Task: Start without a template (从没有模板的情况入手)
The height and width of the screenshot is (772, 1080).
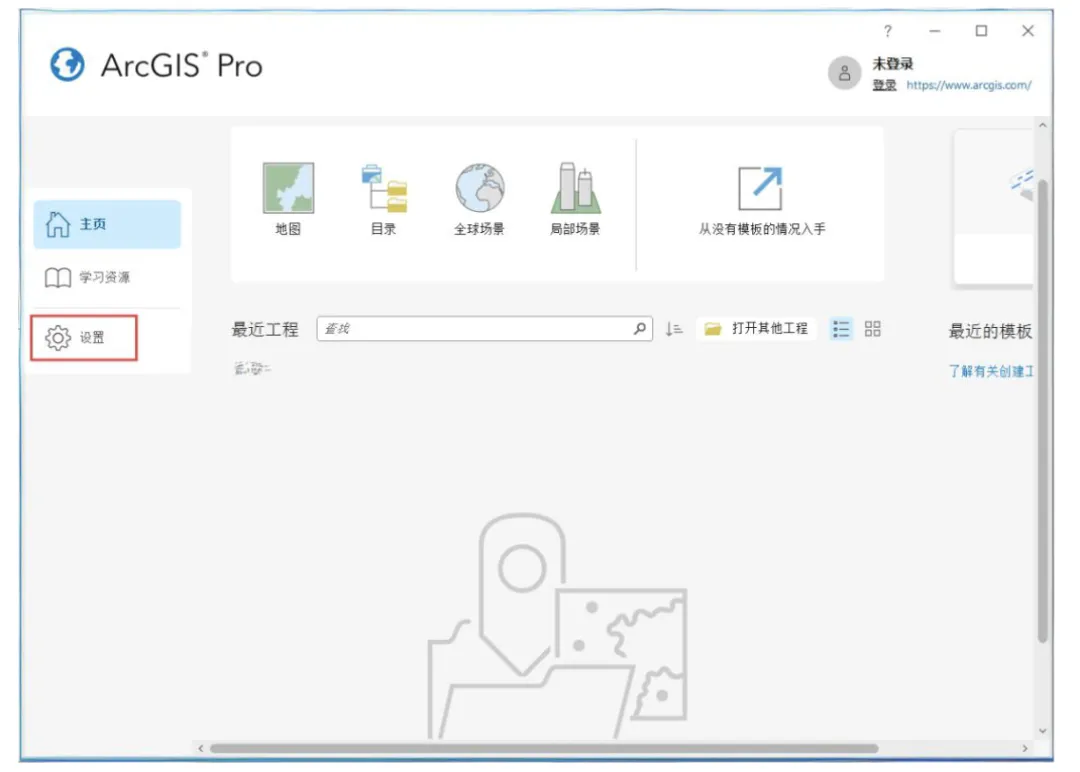Action: tap(761, 200)
